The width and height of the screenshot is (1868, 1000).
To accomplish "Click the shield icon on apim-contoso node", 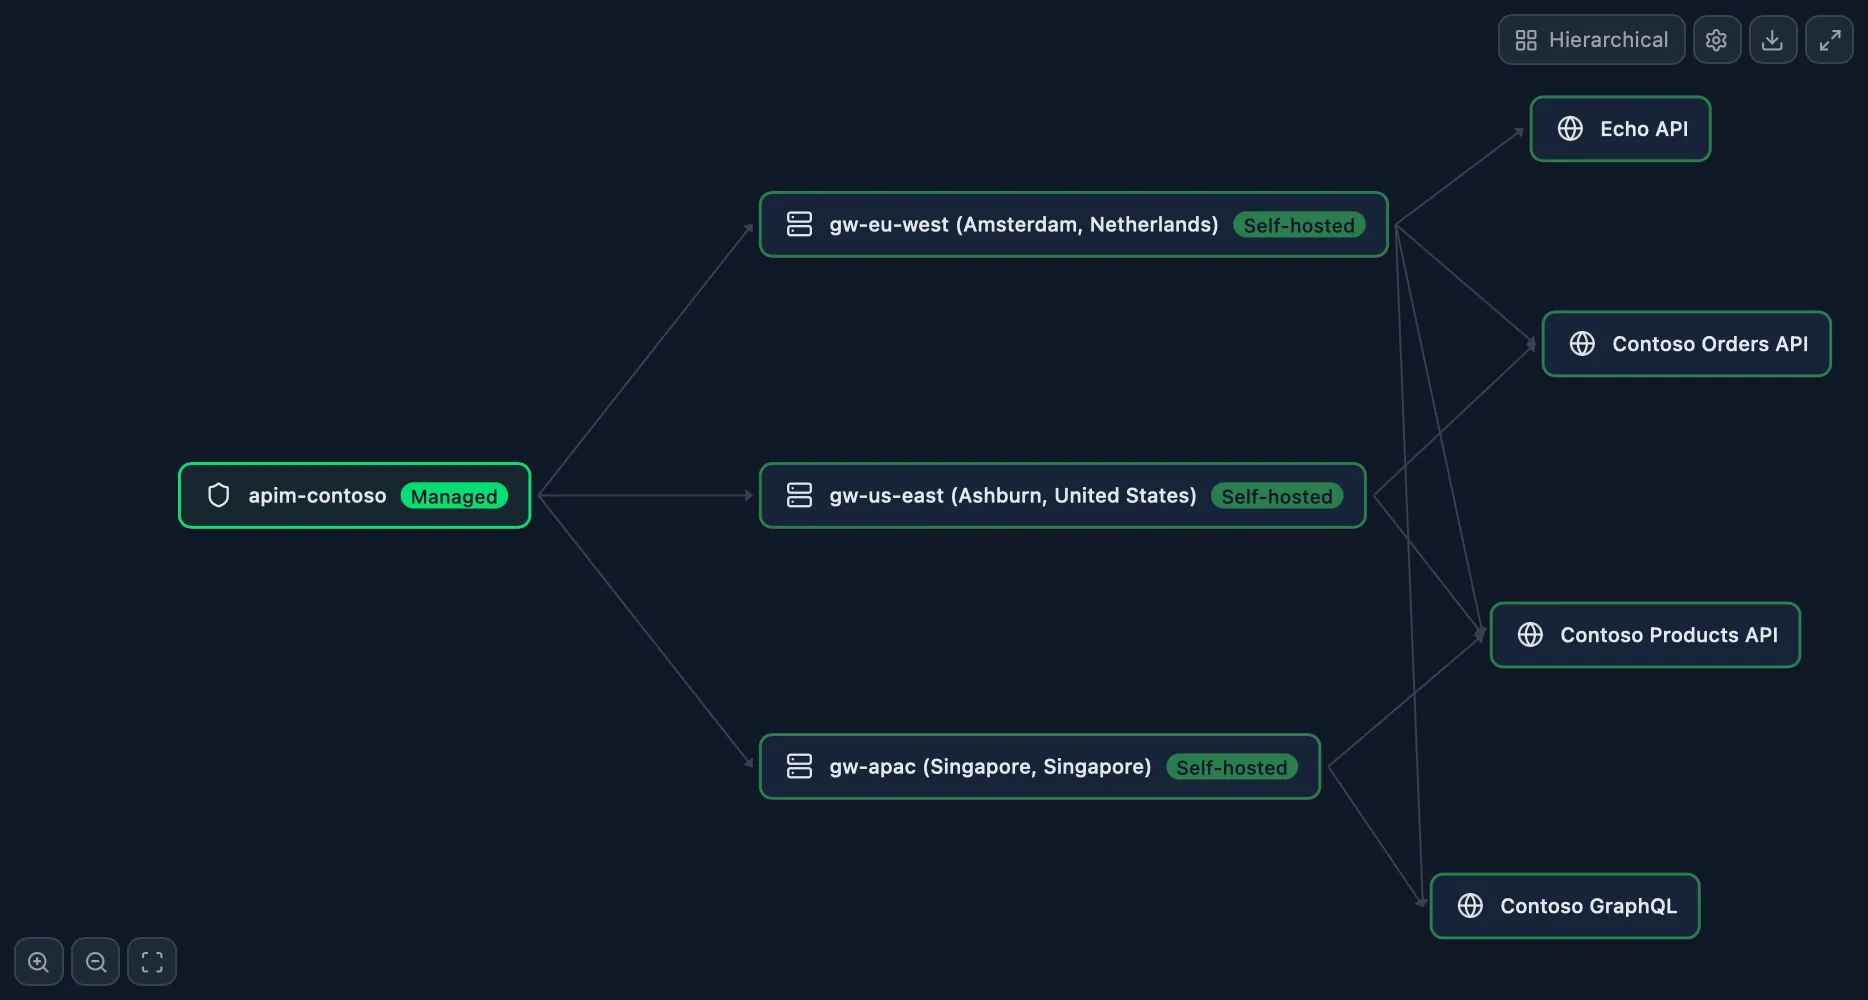I will point(218,495).
